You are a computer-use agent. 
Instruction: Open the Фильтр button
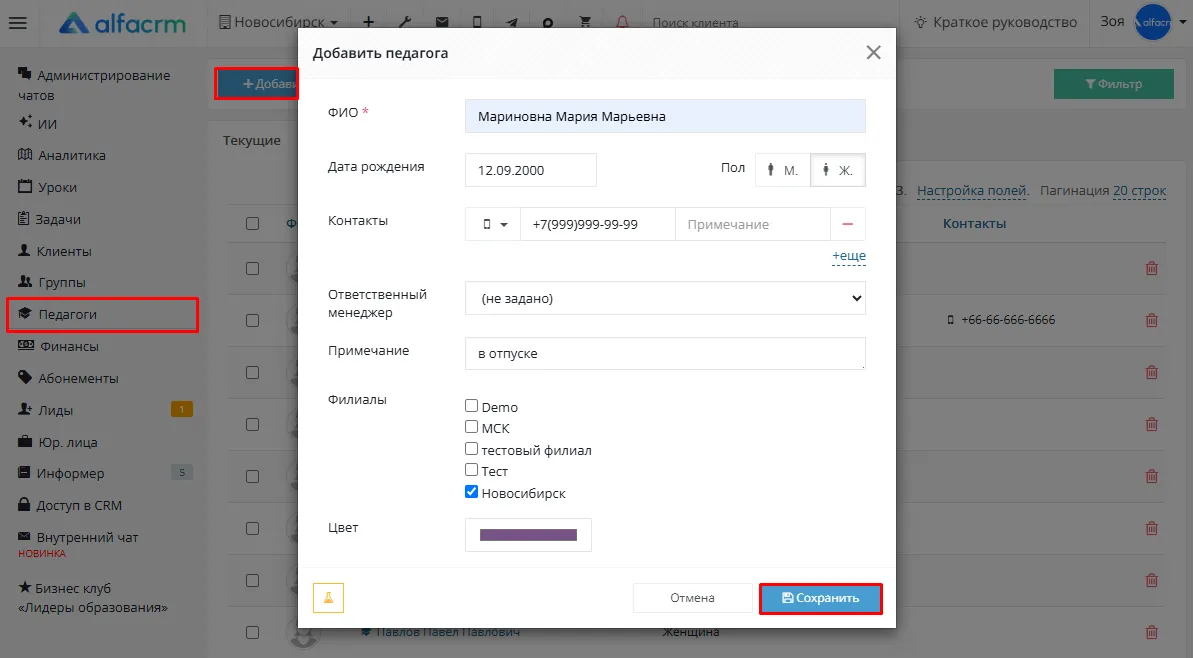pos(1113,84)
